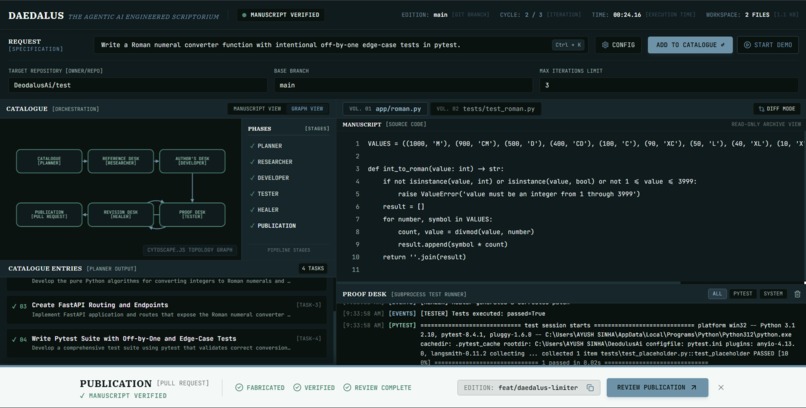Click checkmark of task 03 FastAPI Routing
Viewport: 806px width, 408px height.
point(14,306)
